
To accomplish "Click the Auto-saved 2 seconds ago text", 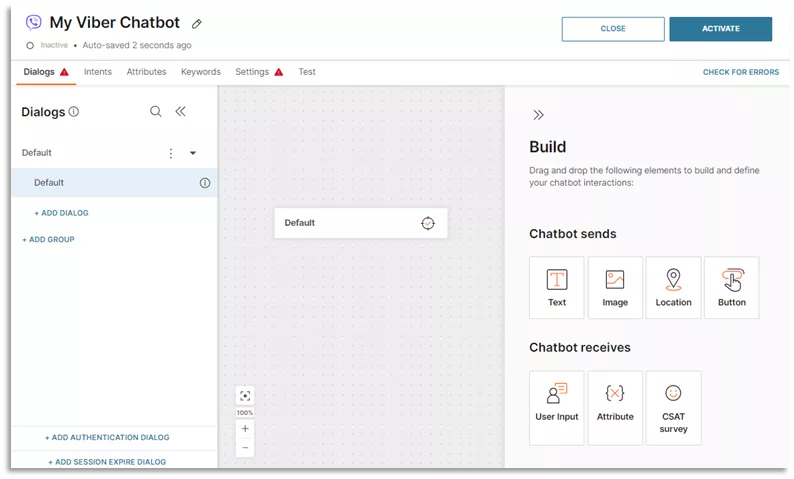I will [137, 45].
